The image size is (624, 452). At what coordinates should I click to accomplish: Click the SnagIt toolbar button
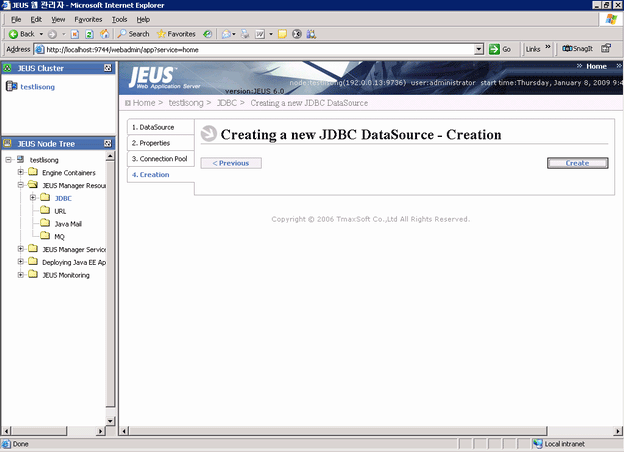(x=577, y=49)
